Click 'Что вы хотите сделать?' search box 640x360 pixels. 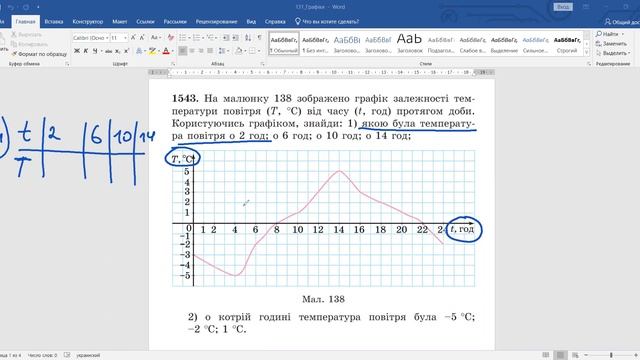327,22
